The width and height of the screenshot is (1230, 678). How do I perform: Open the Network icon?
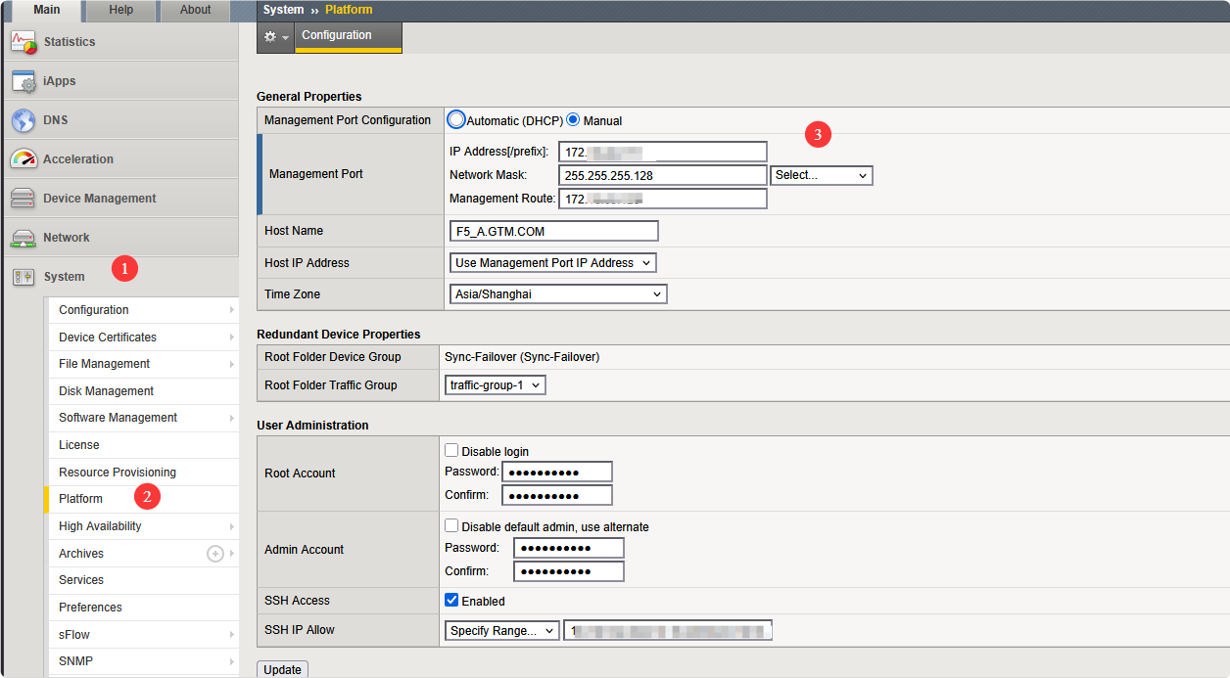coord(23,238)
